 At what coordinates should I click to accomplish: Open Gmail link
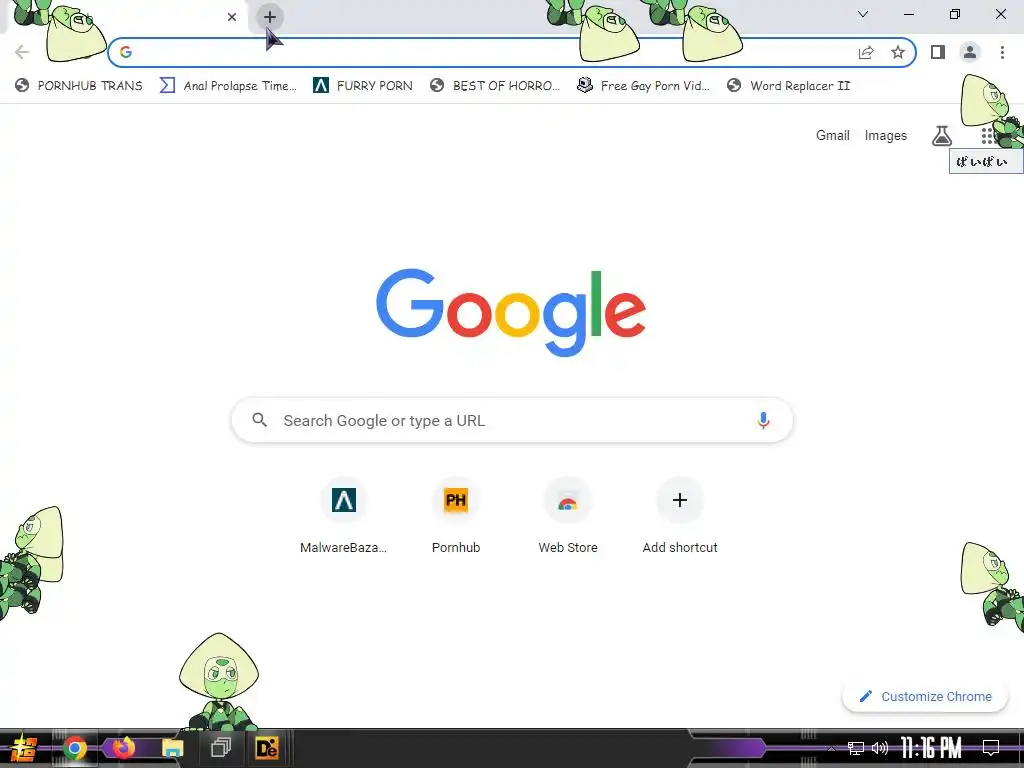(x=833, y=135)
